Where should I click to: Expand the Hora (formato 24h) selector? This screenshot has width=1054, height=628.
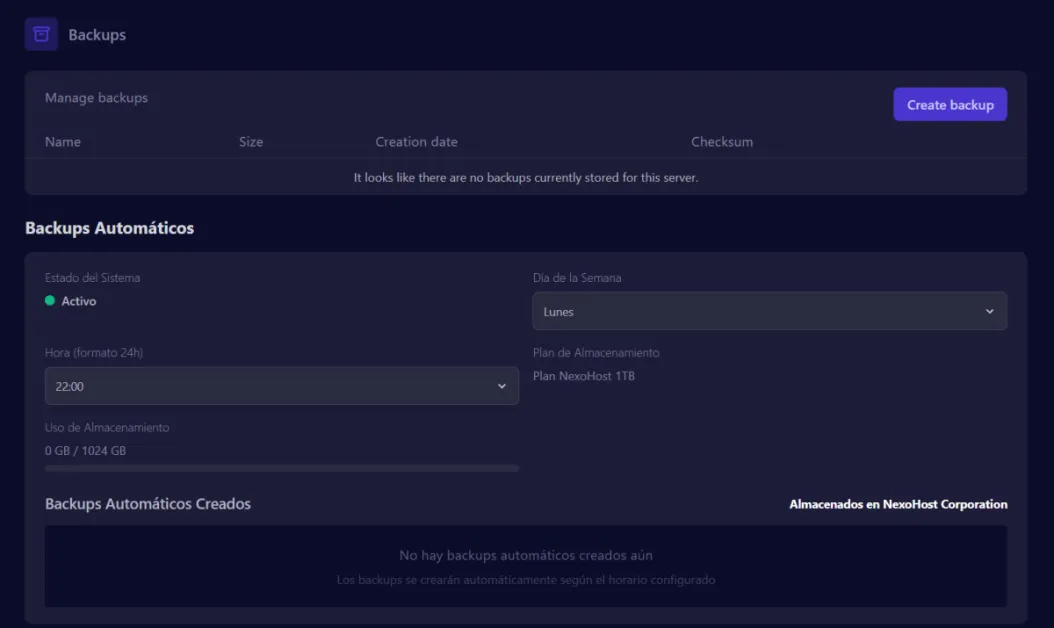281,386
